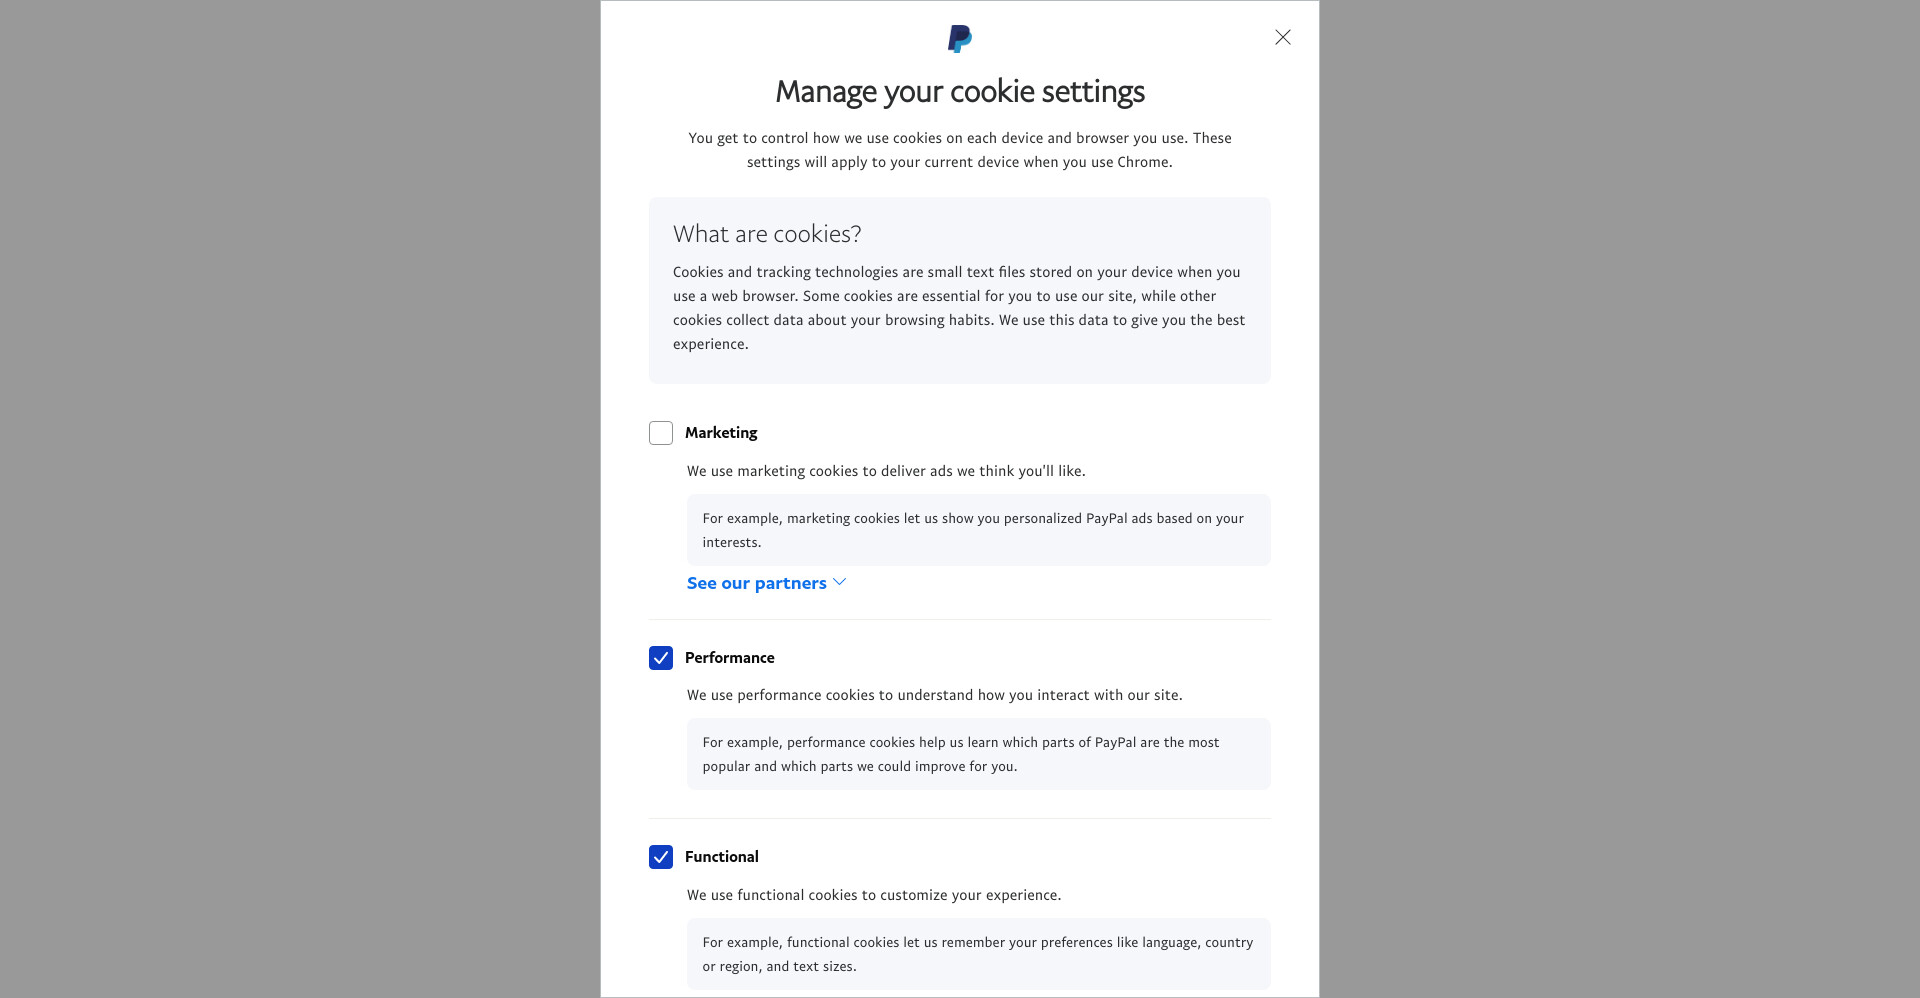Click the chevron beside See our partners

tap(840, 582)
